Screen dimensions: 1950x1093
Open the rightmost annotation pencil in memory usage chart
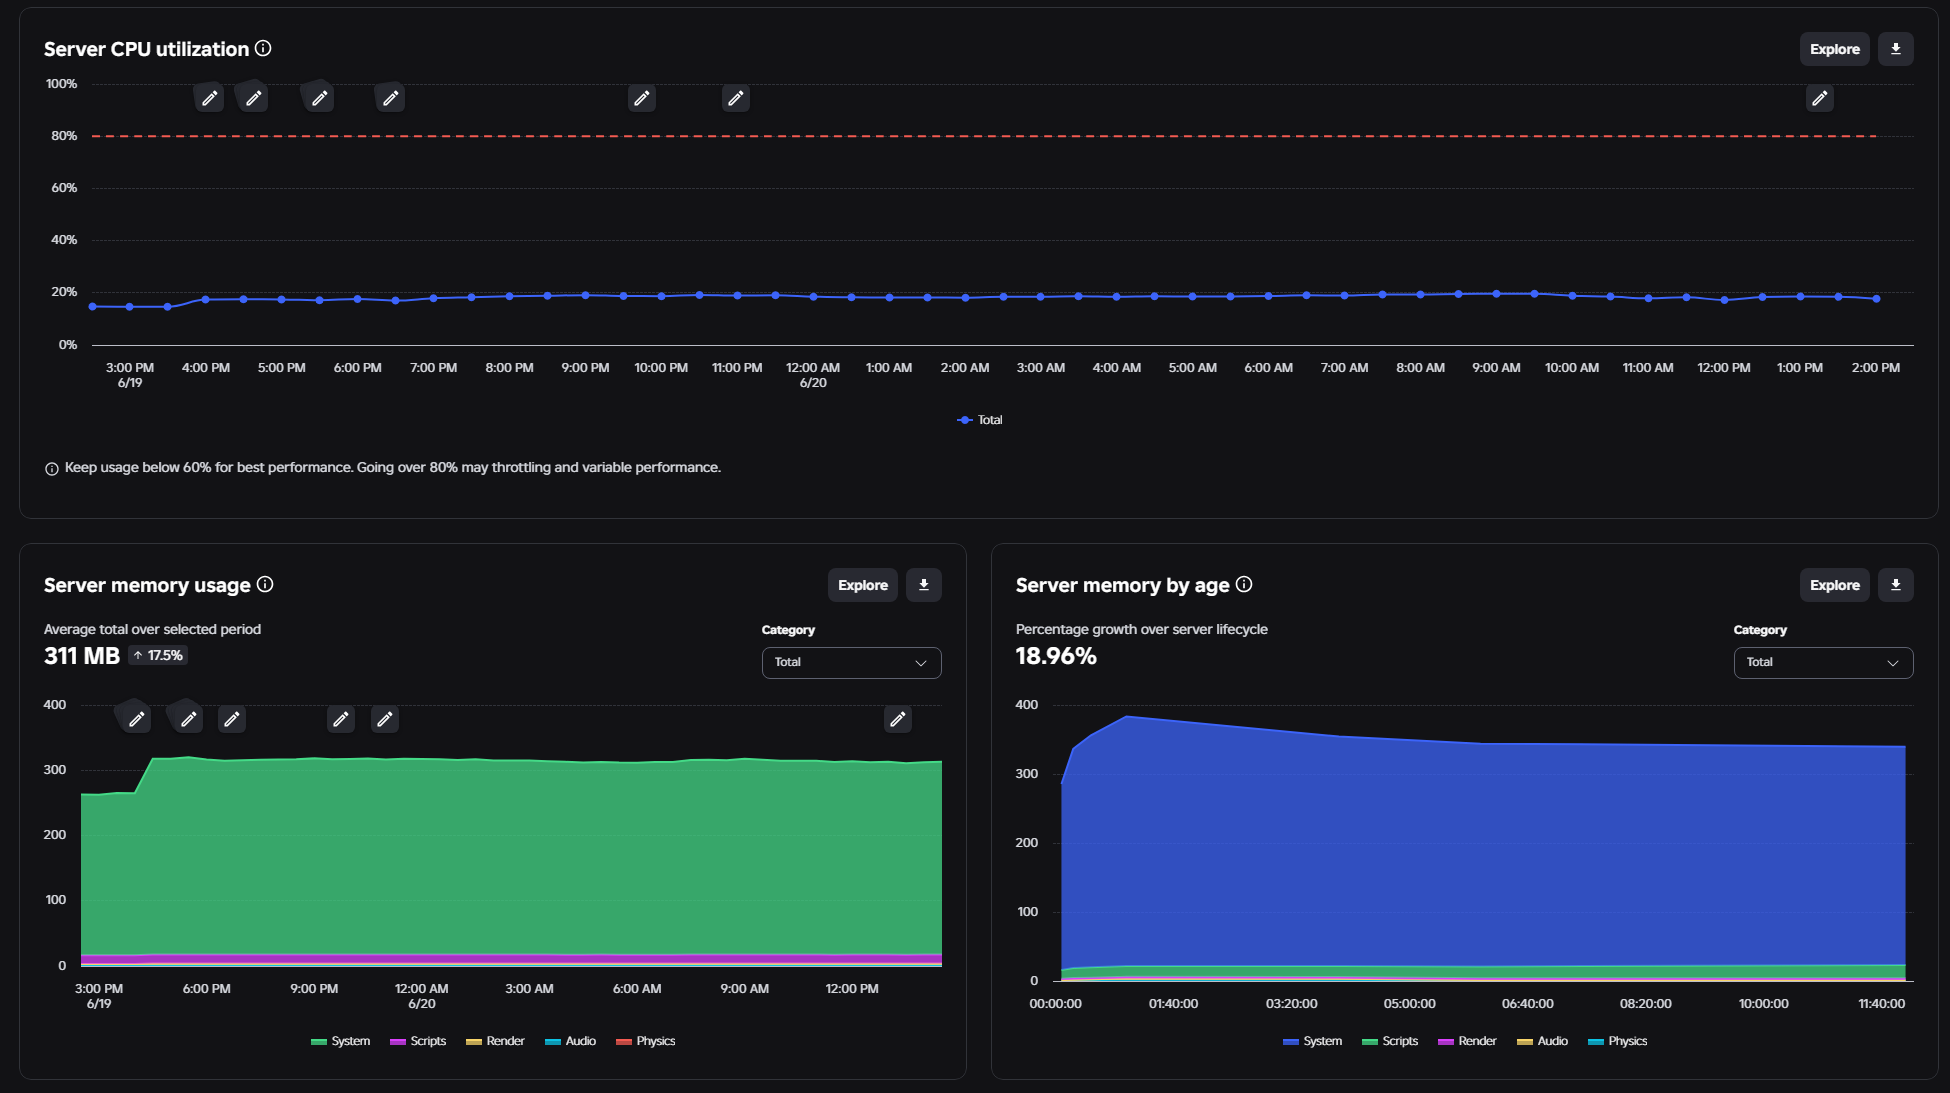tap(898, 719)
